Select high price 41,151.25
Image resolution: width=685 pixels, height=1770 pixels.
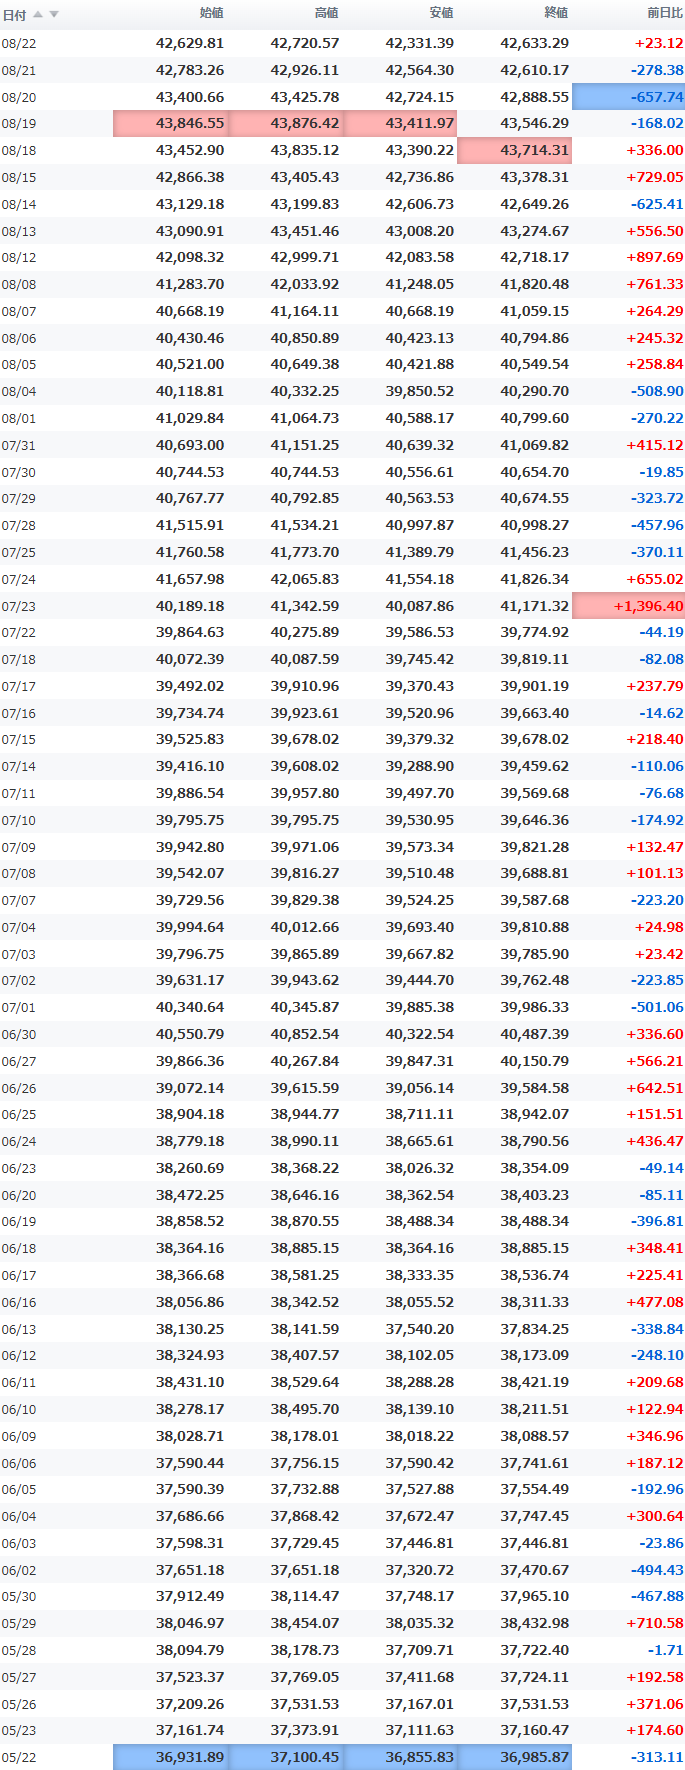click(305, 445)
